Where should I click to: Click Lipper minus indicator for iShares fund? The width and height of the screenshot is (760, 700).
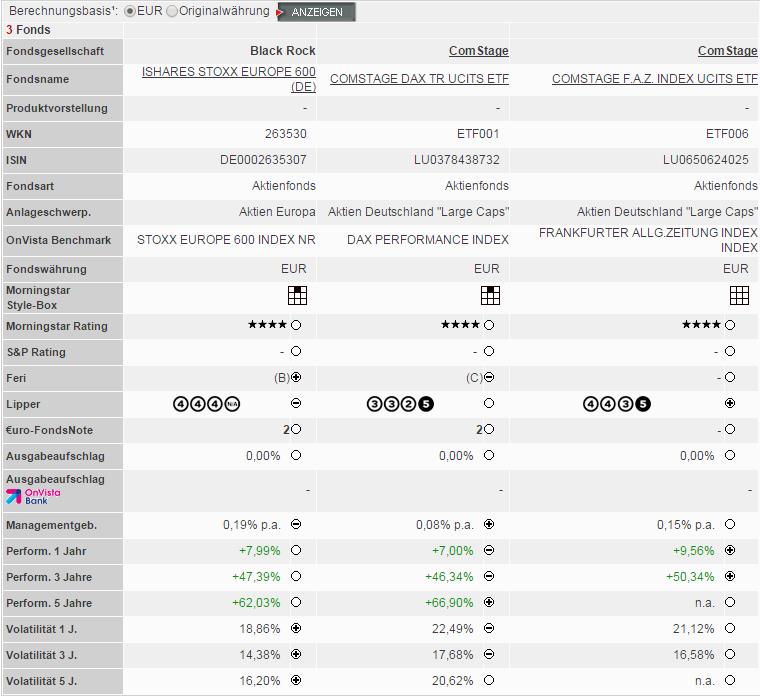(296, 403)
